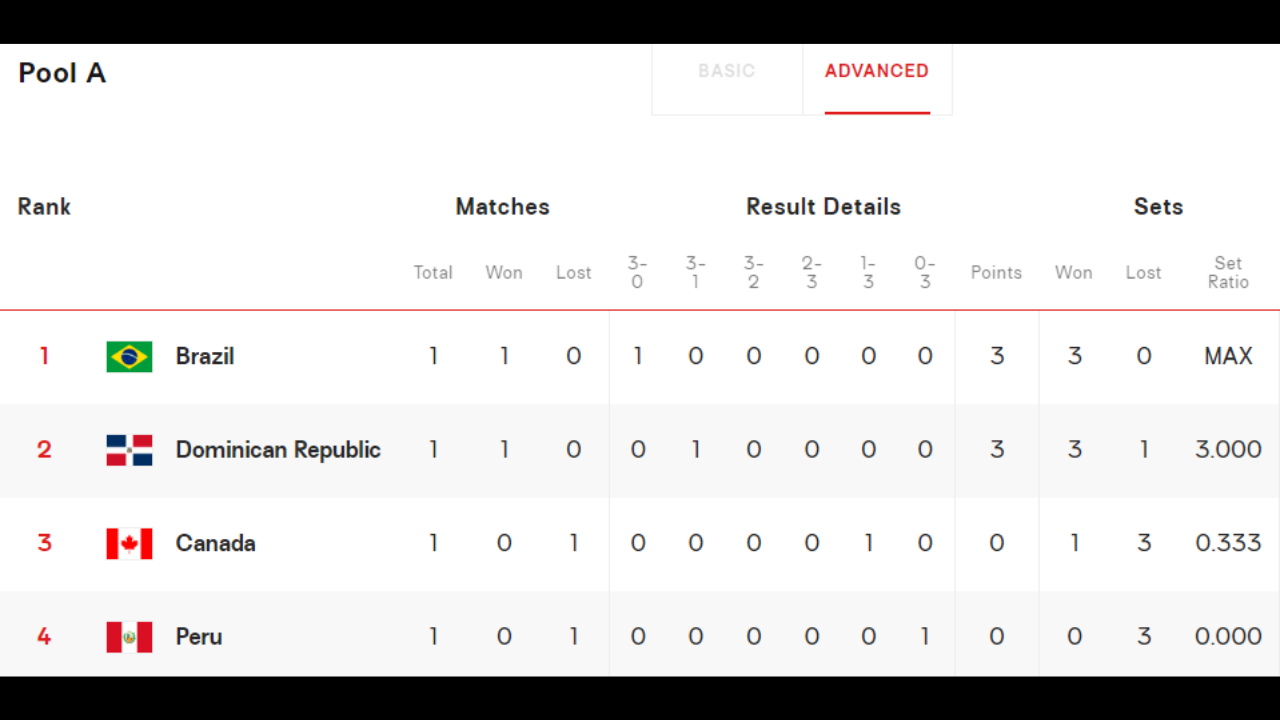The width and height of the screenshot is (1280, 720).
Task: Open the Brazil team link
Action: tap(205, 357)
